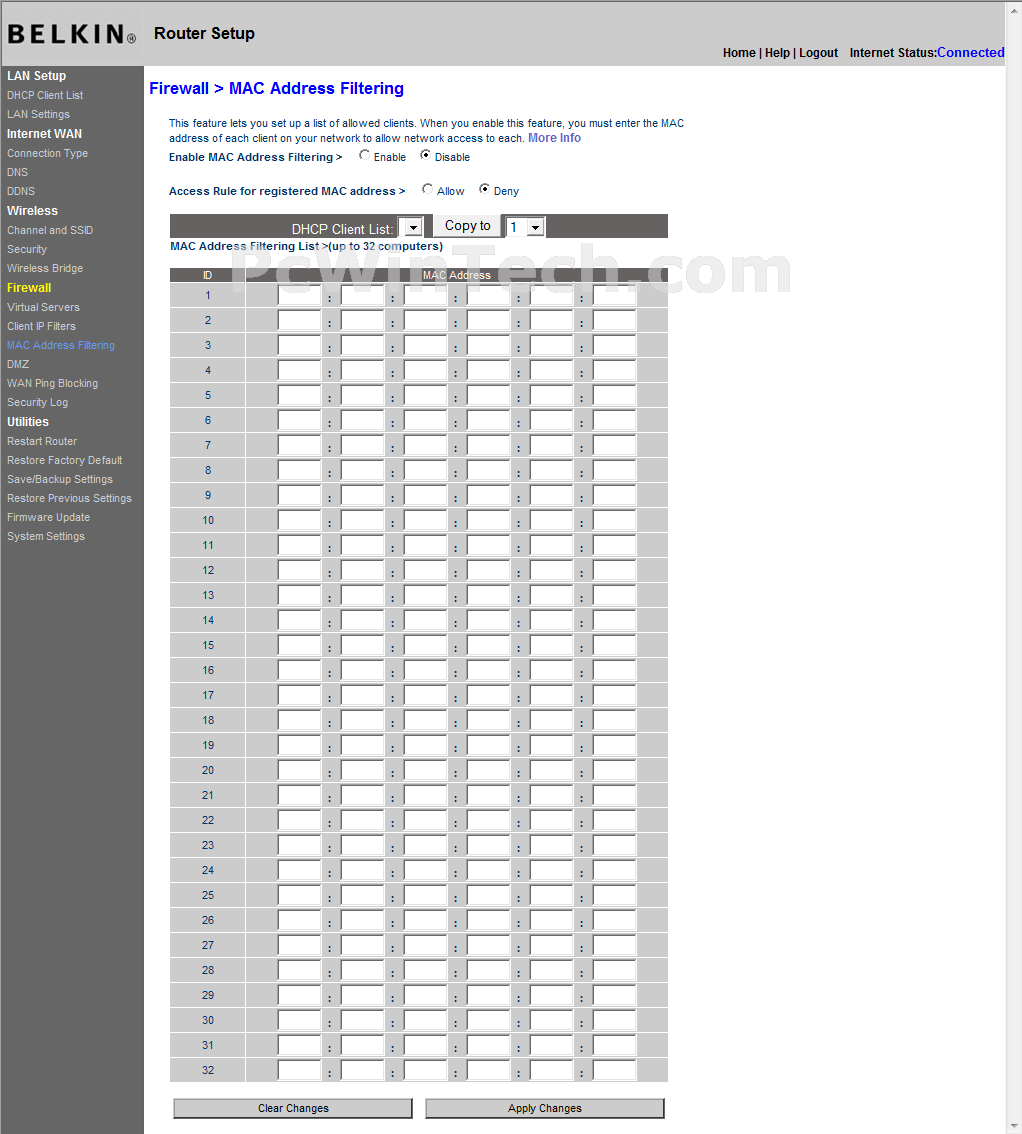1022x1134 pixels.
Task: Click the Belkin logo
Action: click(x=72, y=34)
